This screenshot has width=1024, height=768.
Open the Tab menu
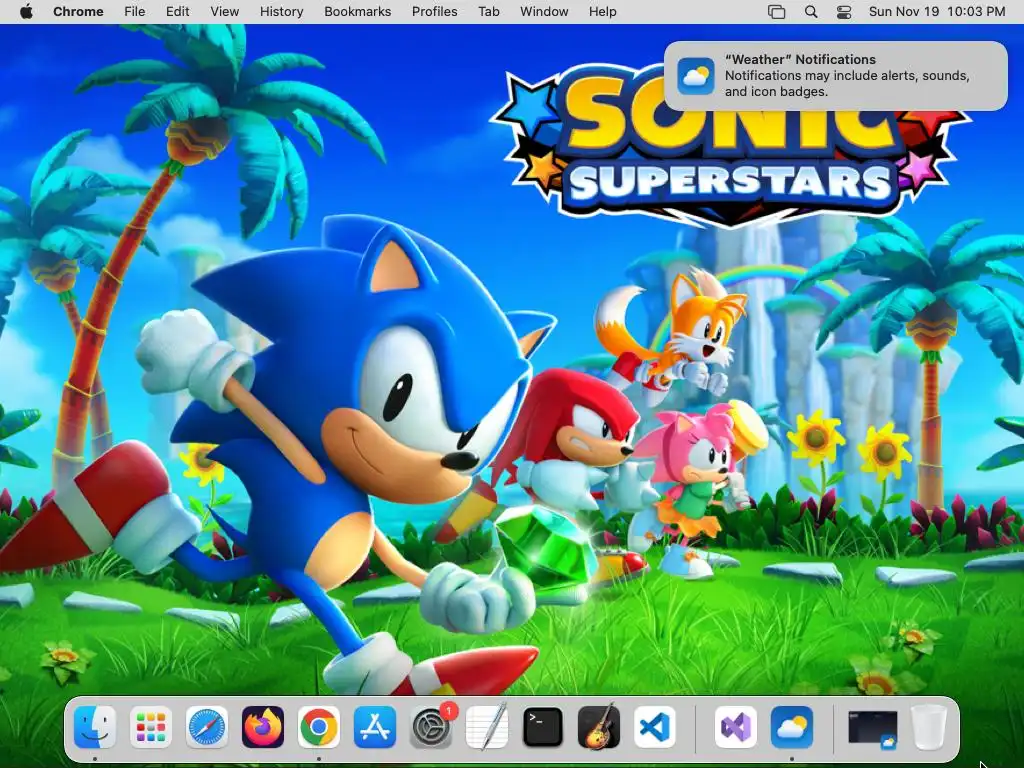pos(488,12)
